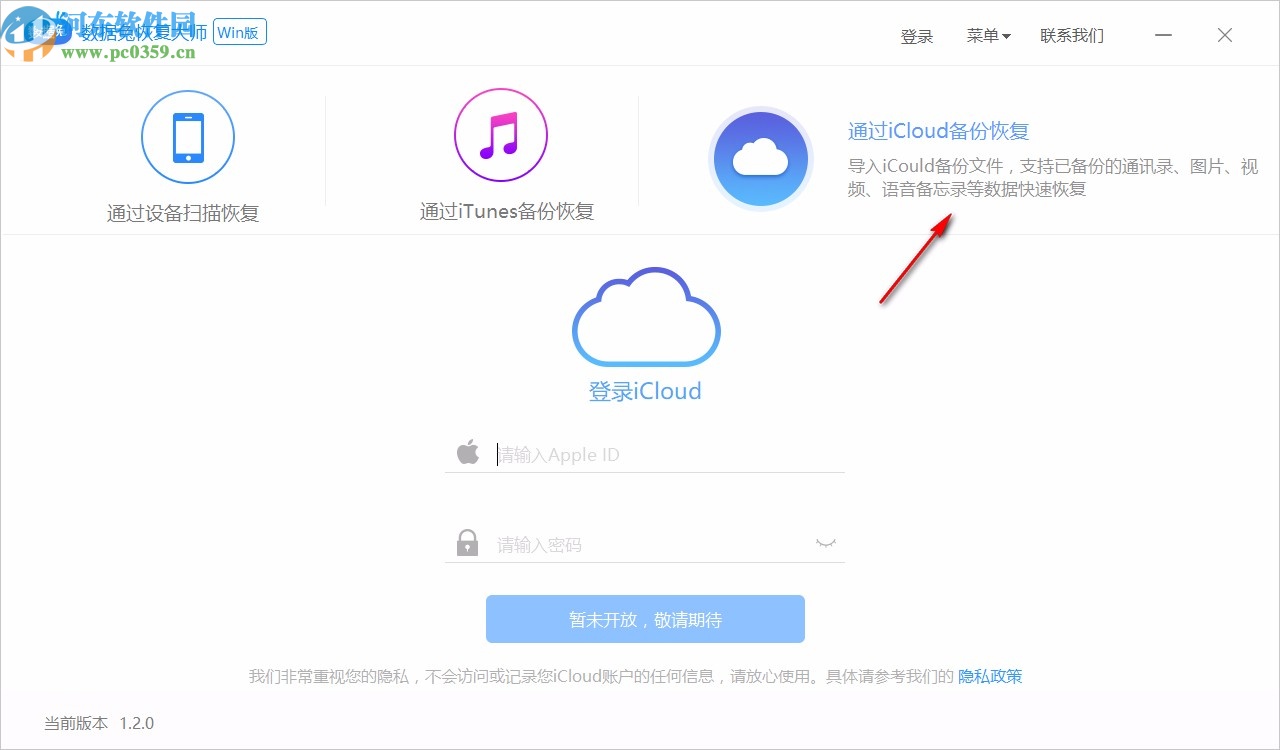
Task: Click 联系我们 in the title bar
Action: (x=1072, y=36)
